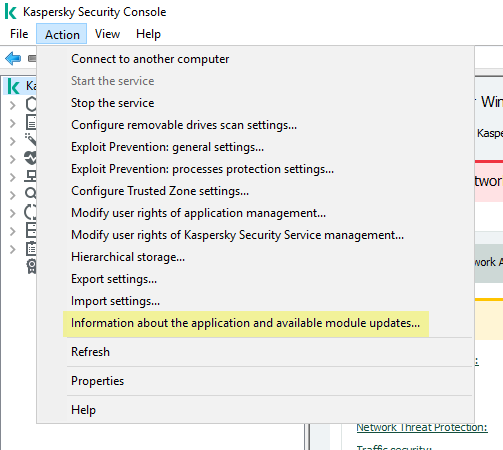Image resolution: width=503 pixels, height=450 pixels.
Task: Open the Help menu in menu bar
Action: pos(148,34)
